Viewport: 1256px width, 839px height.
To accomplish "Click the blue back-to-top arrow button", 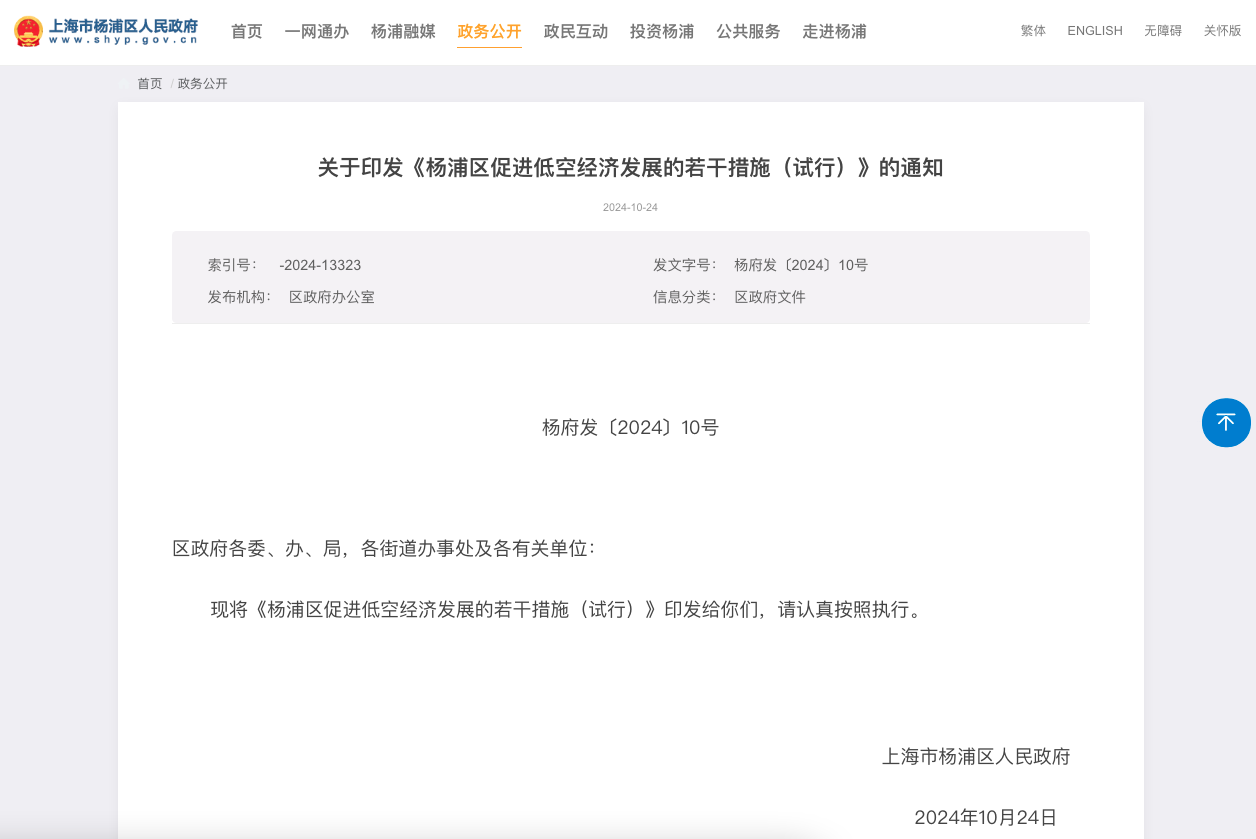I will (x=1226, y=422).
